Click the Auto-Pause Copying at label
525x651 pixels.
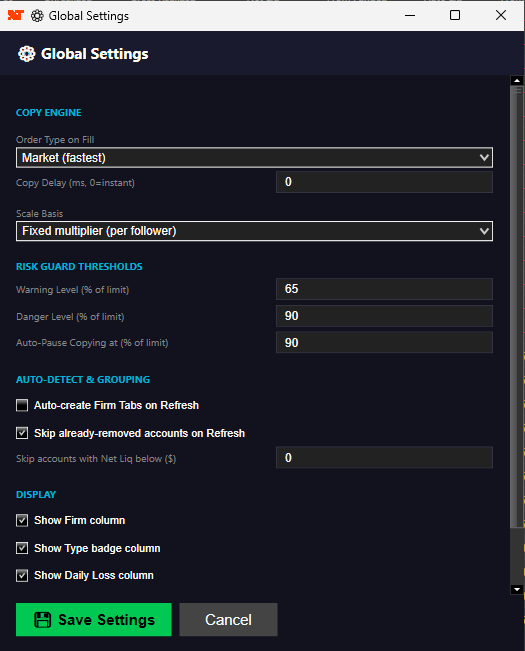coord(92,343)
